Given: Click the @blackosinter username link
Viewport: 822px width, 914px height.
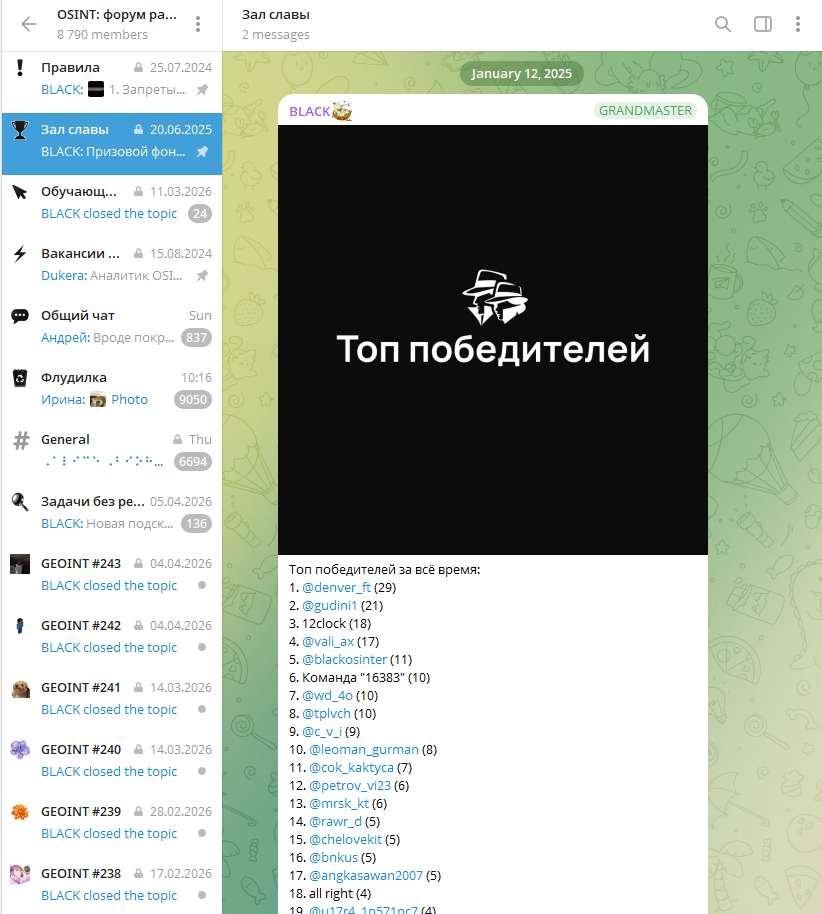Looking at the screenshot, I should 343,660.
